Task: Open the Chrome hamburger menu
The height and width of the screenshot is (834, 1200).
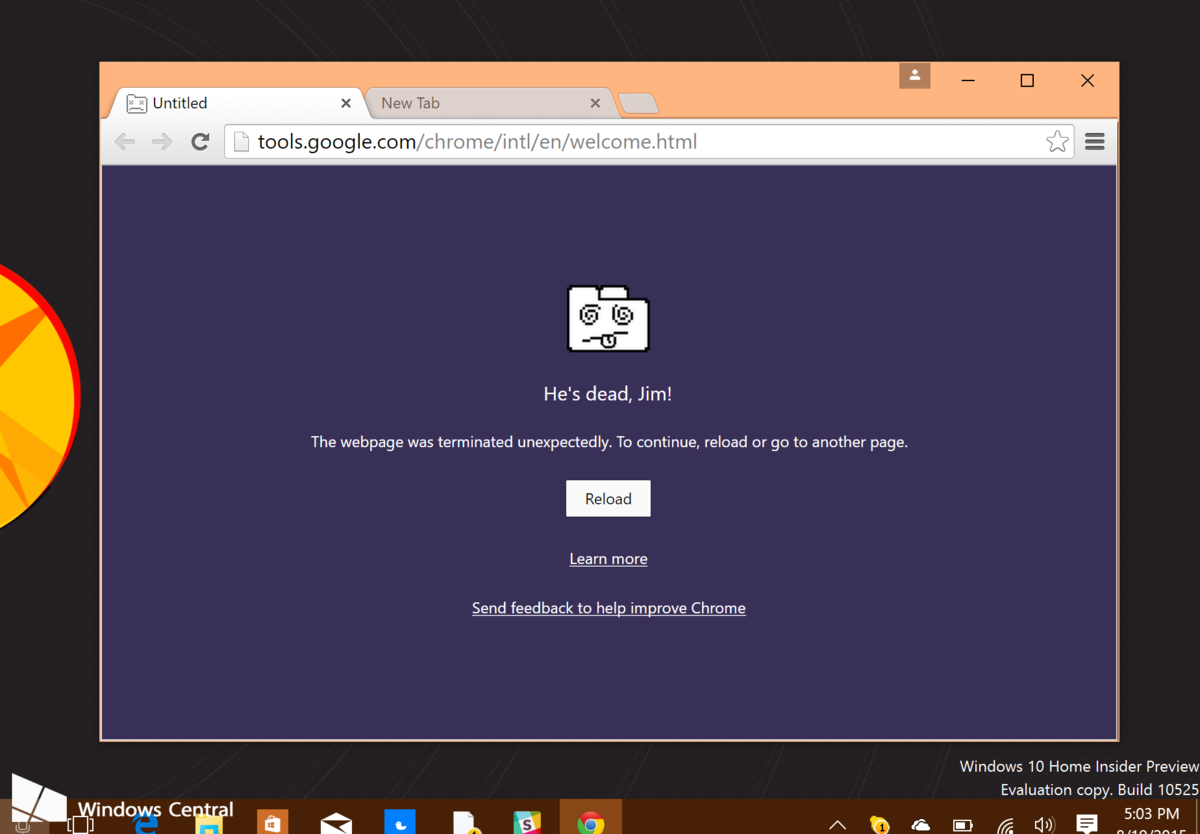Action: [x=1095, y=142]
